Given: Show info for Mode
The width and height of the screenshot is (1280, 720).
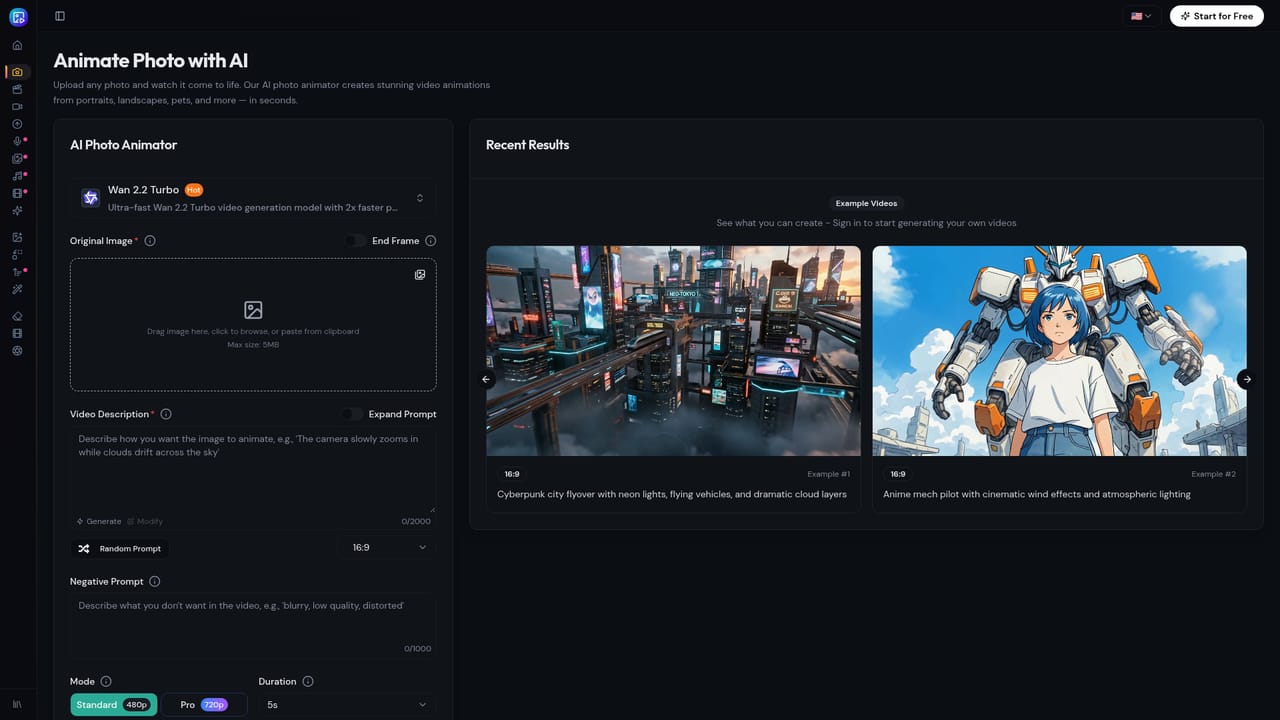Looking at the screenshot, I should [x=106, y=682].
